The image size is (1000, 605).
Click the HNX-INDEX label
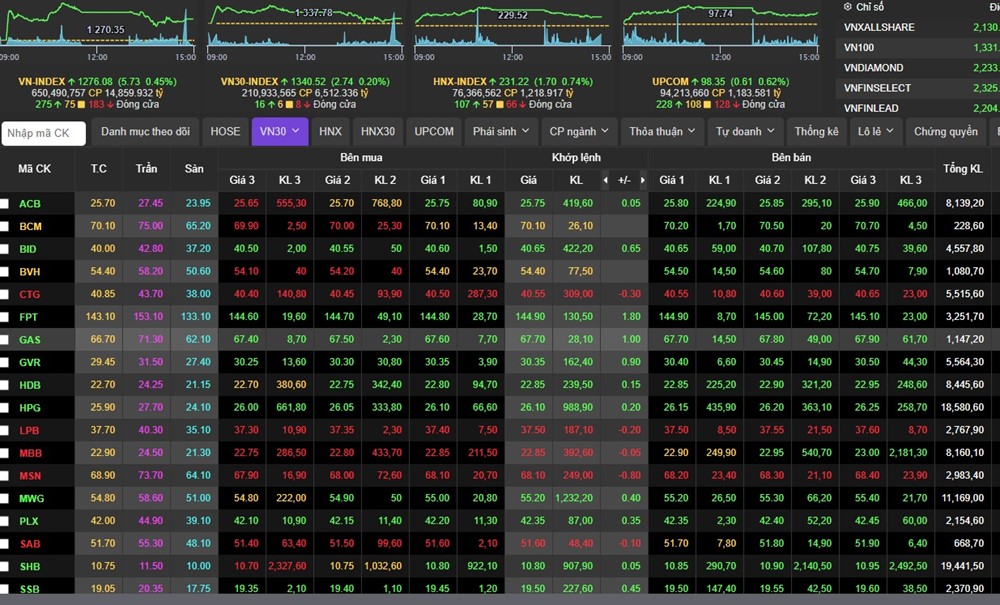(x=460, y=82)
